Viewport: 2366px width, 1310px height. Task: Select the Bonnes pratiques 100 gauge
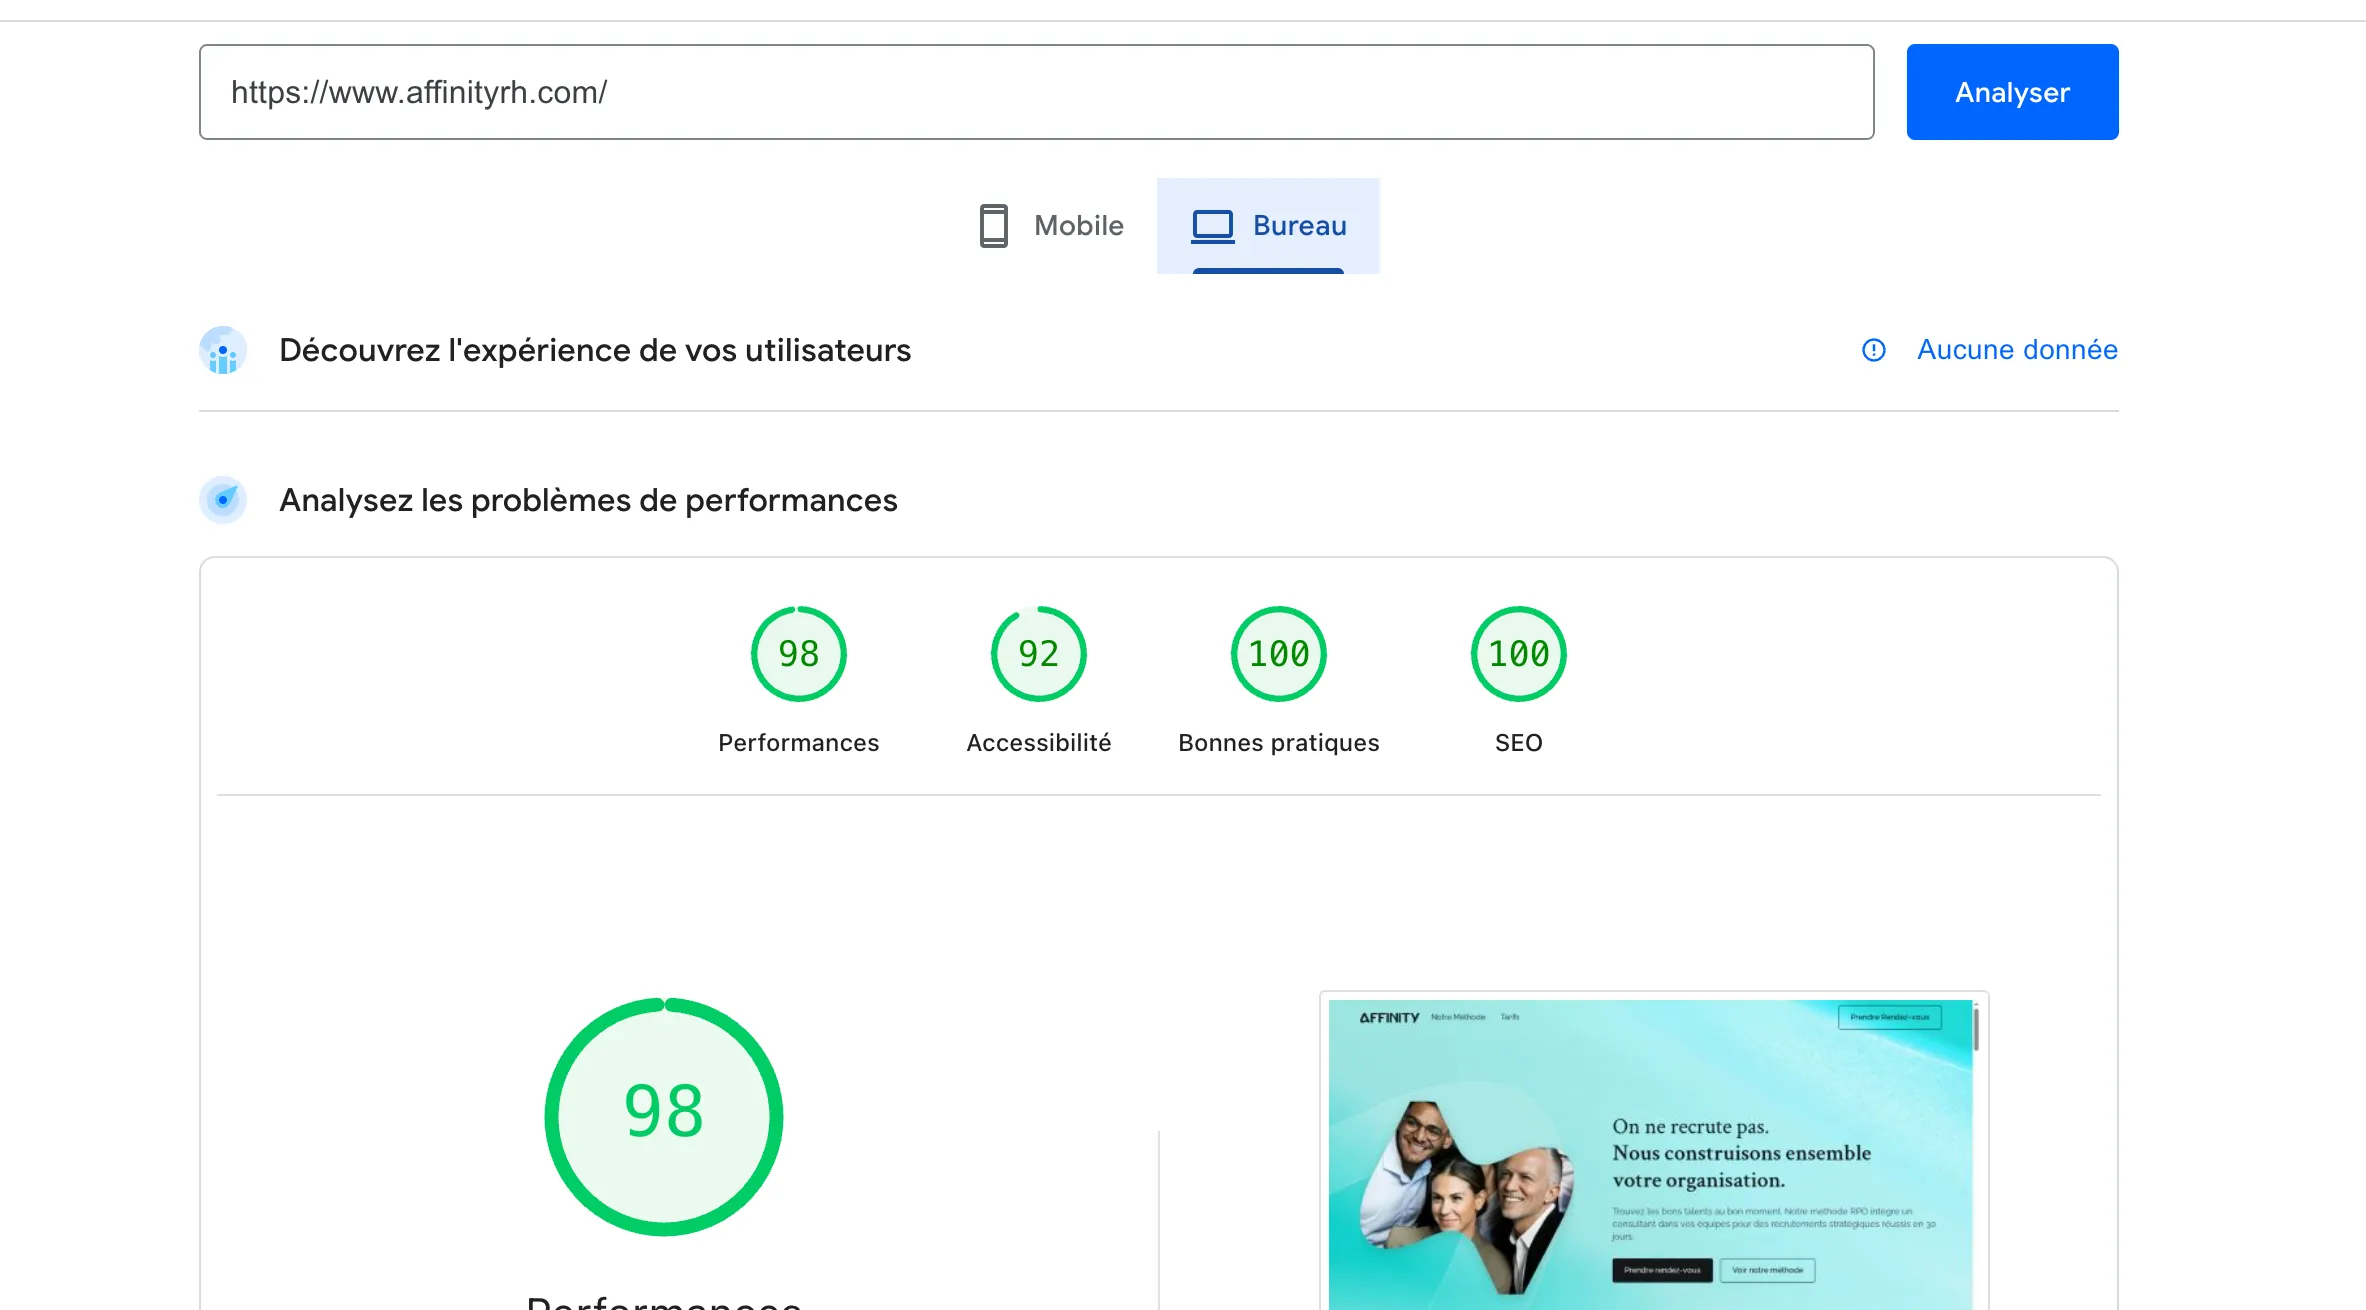click(x=1278, y=654)
